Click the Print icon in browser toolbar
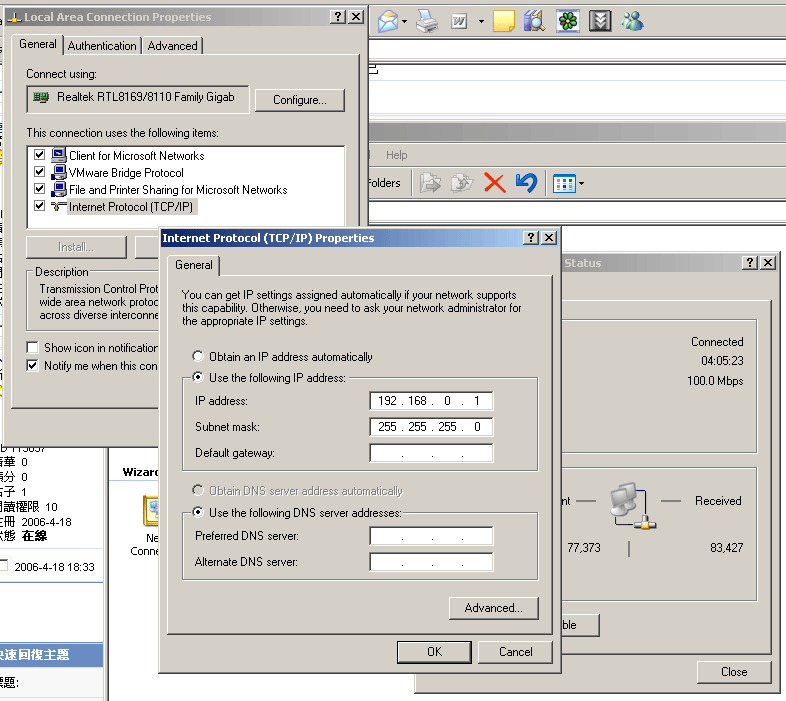The image size is (786, 701). pos(427,21)
